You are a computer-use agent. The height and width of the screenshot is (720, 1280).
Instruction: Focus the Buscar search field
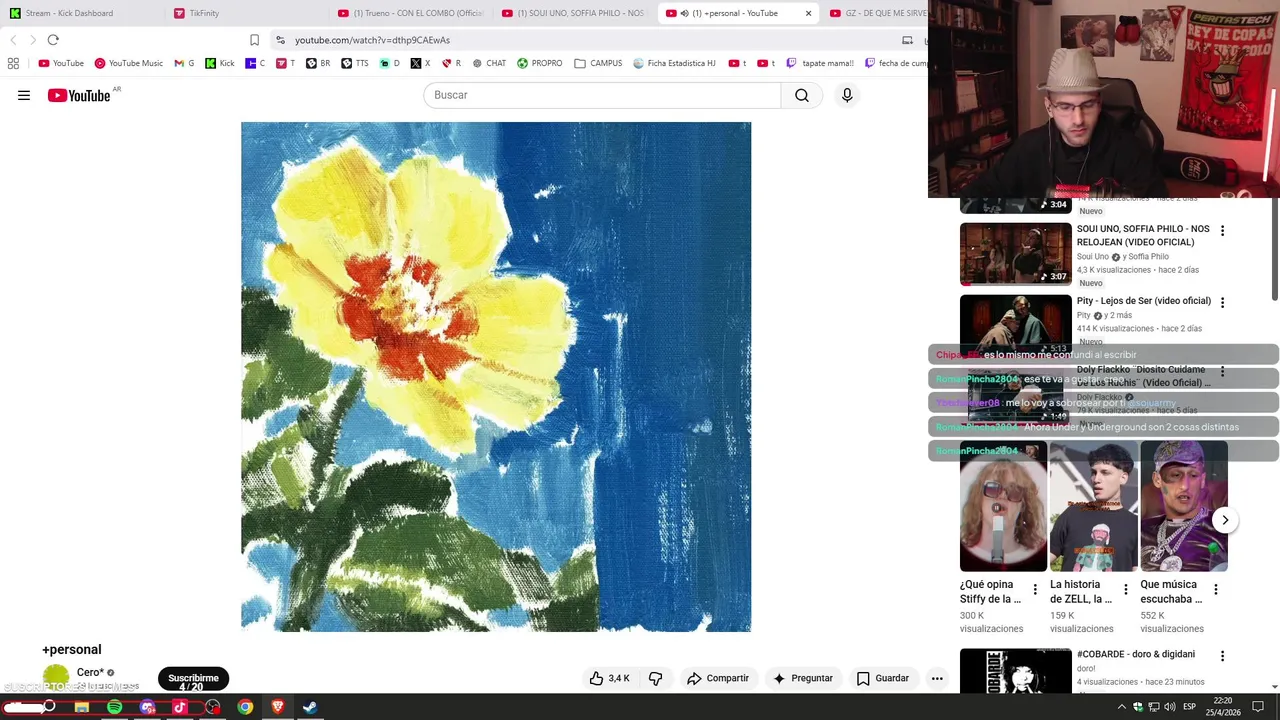pyautogui.click(x=602, y=95)
